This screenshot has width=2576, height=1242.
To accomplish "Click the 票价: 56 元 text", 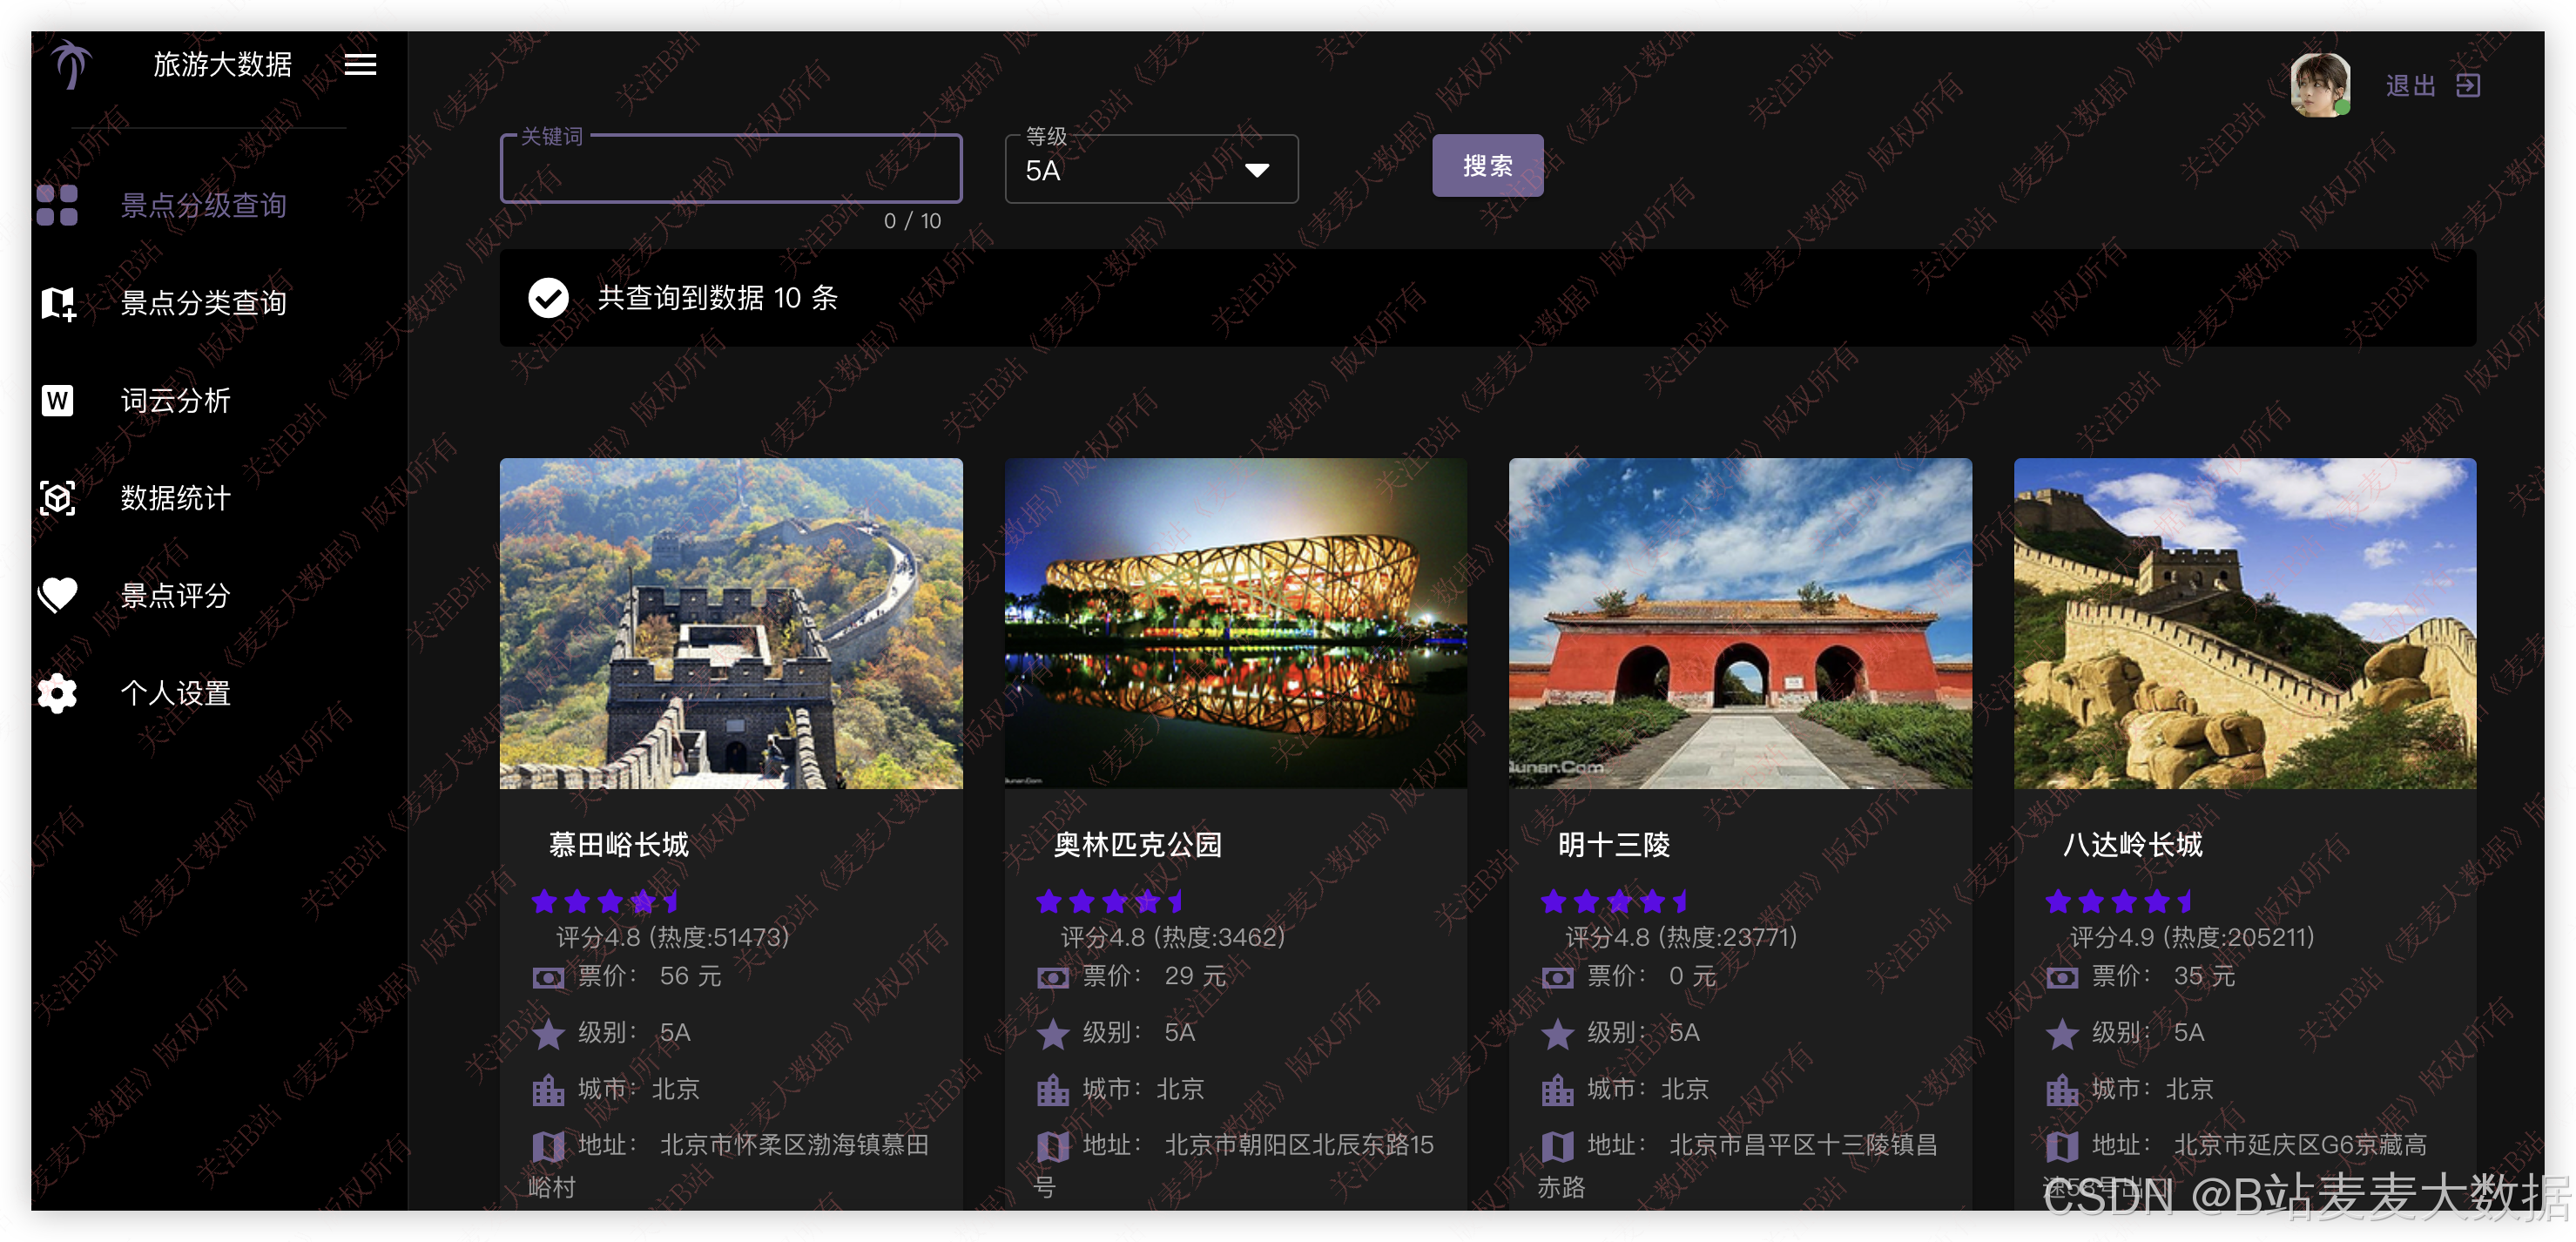I will pyautogui.click(x=649, y=976).
